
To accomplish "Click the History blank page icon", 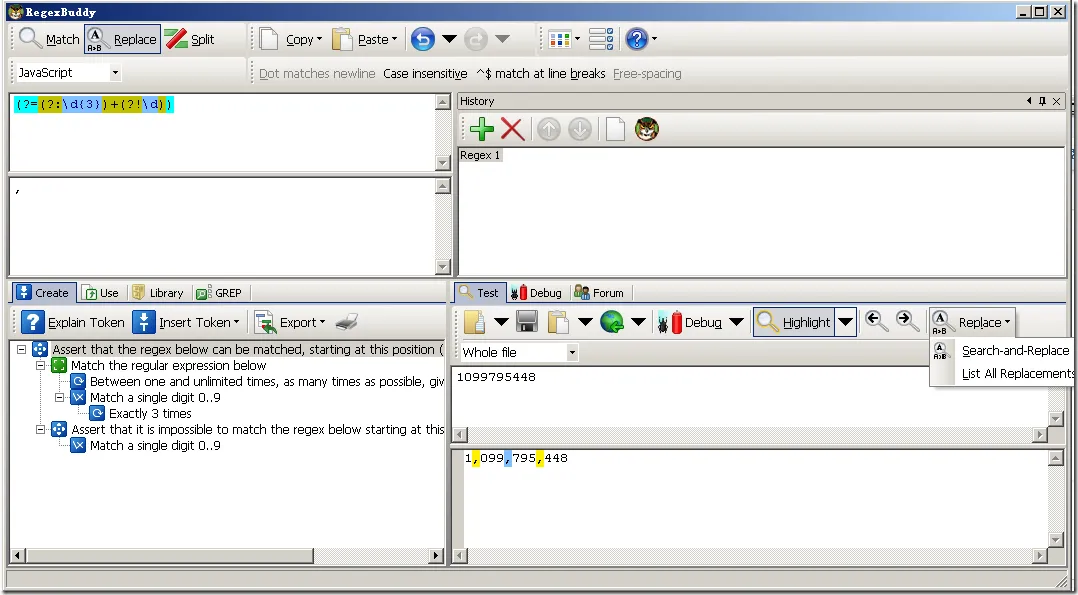I will tap(615, 129).
